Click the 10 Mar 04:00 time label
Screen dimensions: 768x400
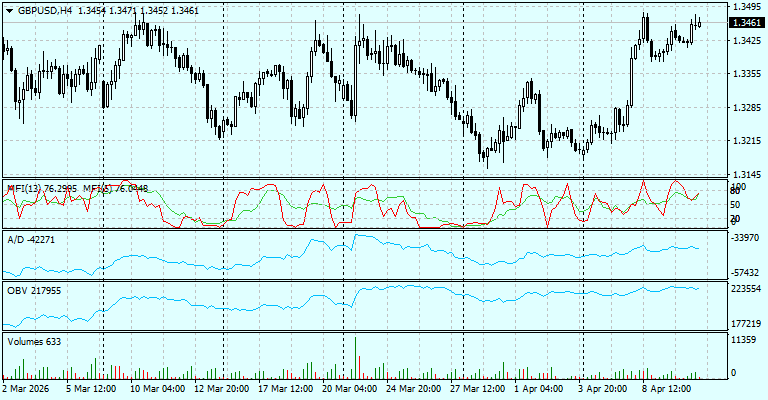157,389
